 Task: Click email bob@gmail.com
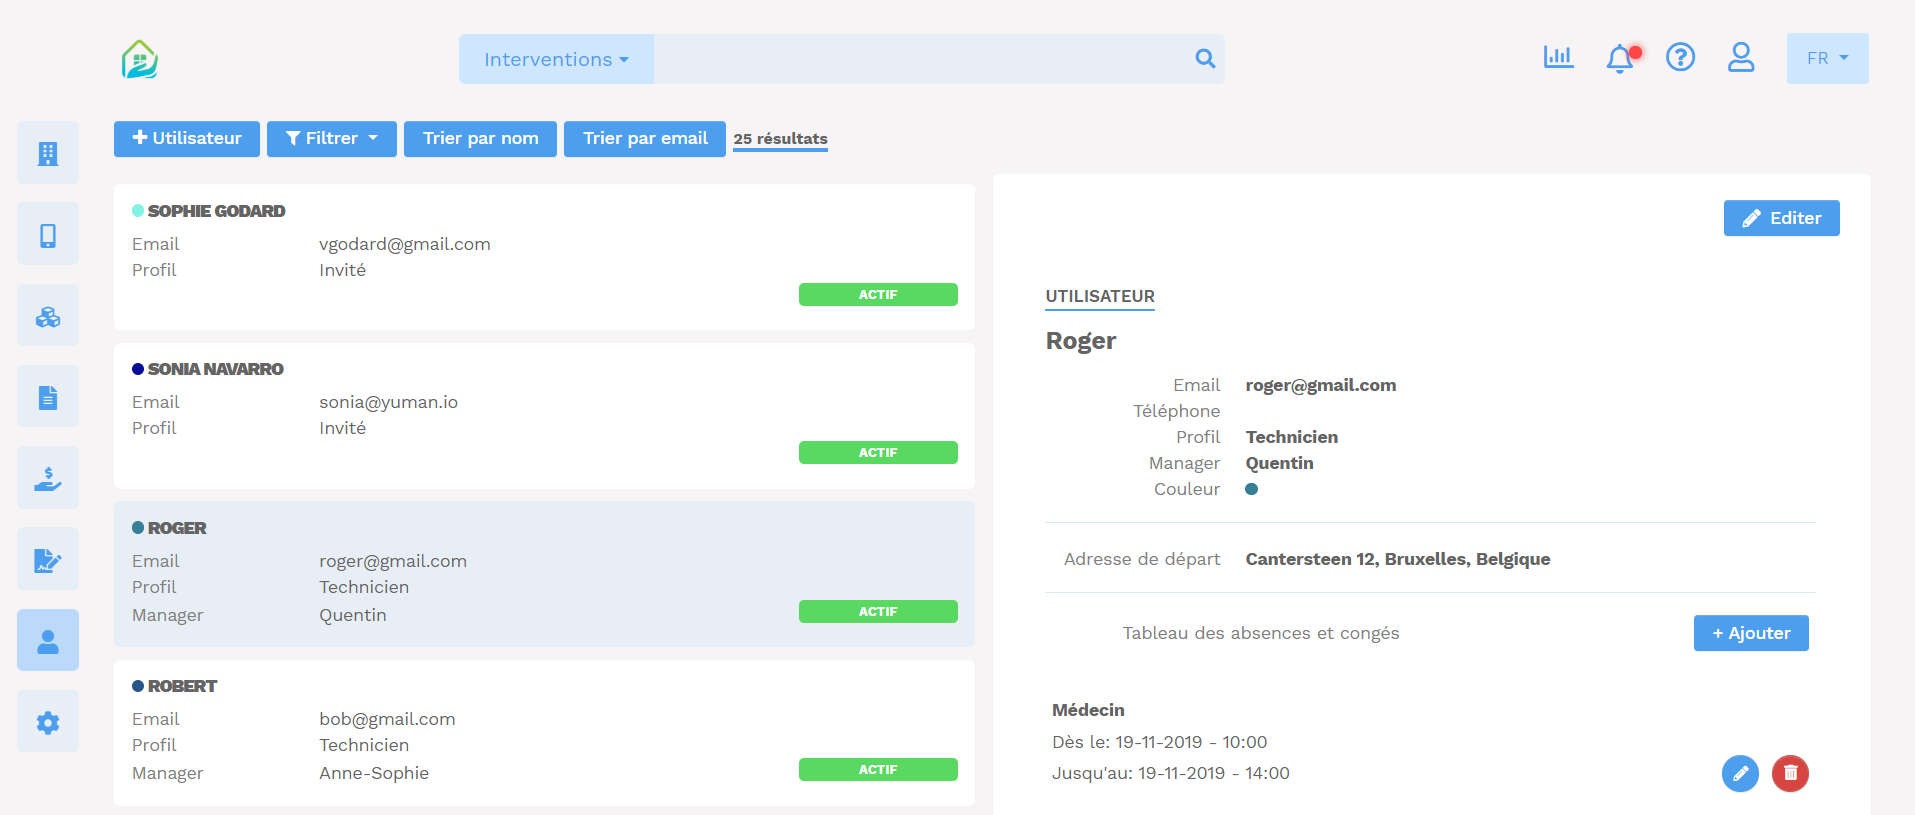[387, 719]
